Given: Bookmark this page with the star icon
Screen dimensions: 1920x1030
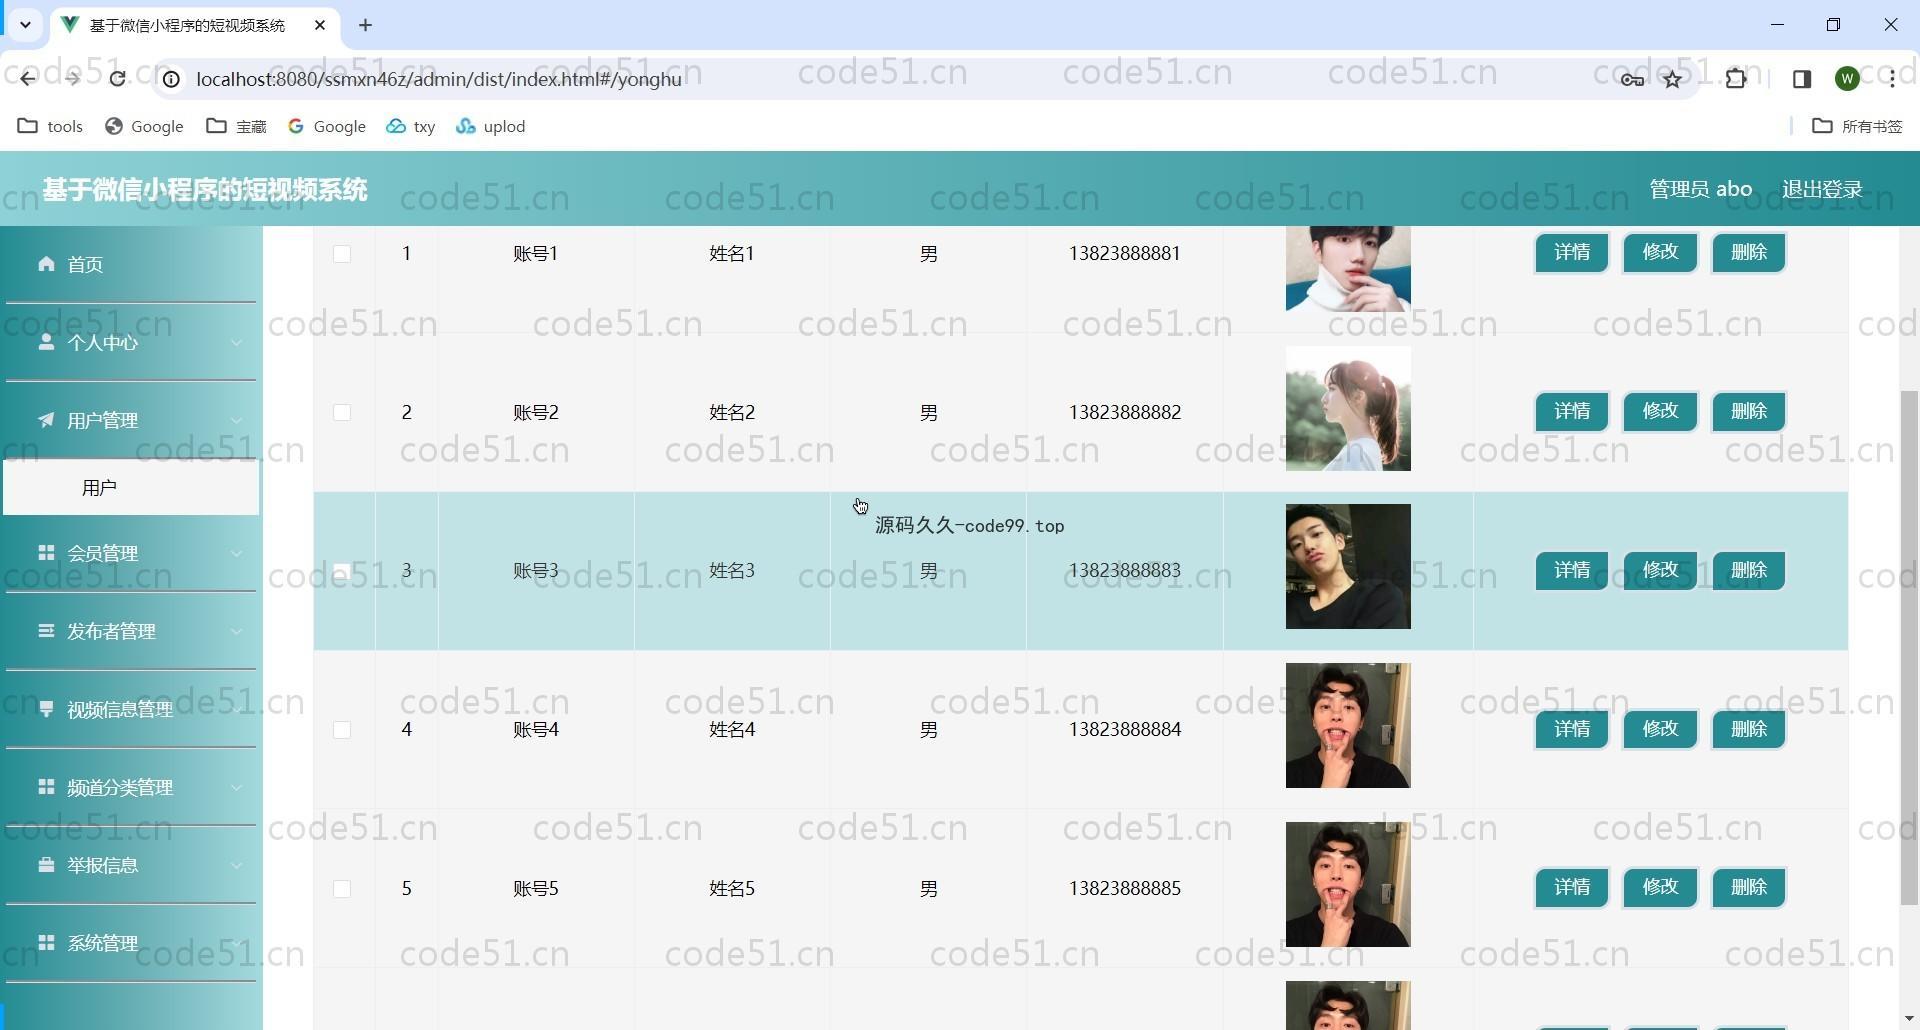Looking at the screenshot, I should (x=1673, y=79).
